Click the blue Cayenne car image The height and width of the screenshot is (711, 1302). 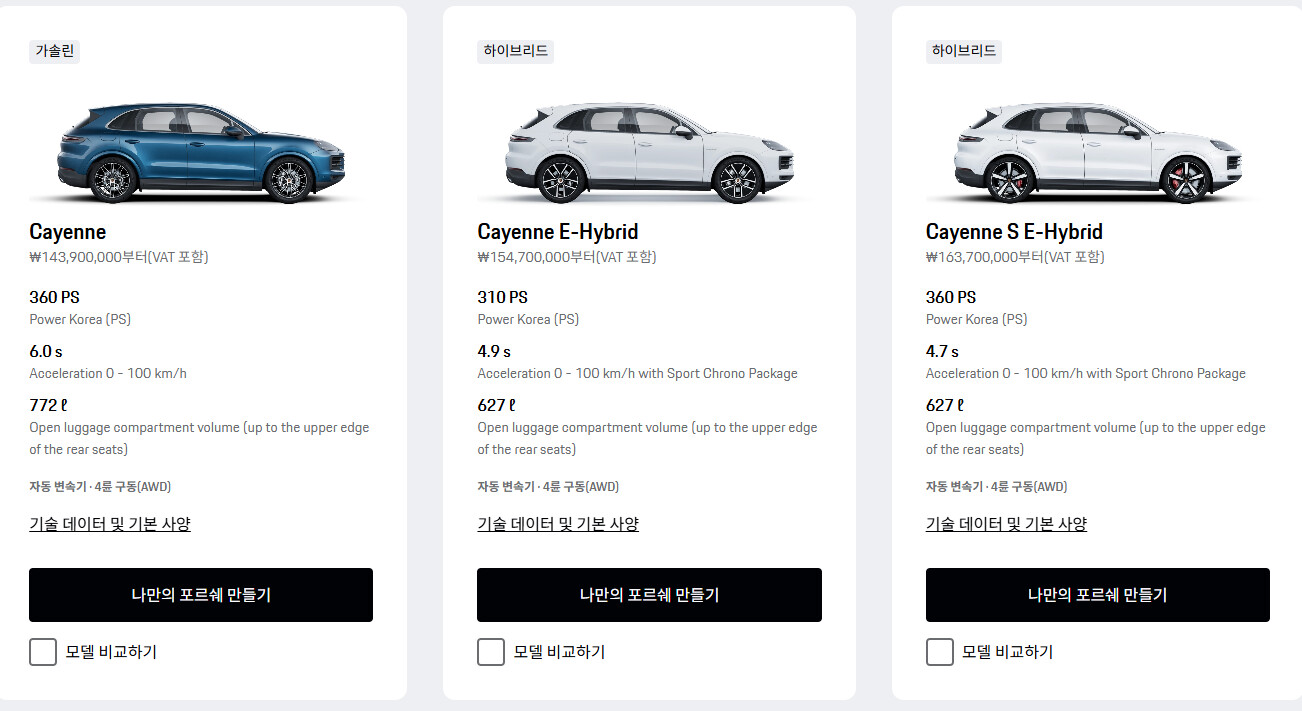(x=200, y=152)
